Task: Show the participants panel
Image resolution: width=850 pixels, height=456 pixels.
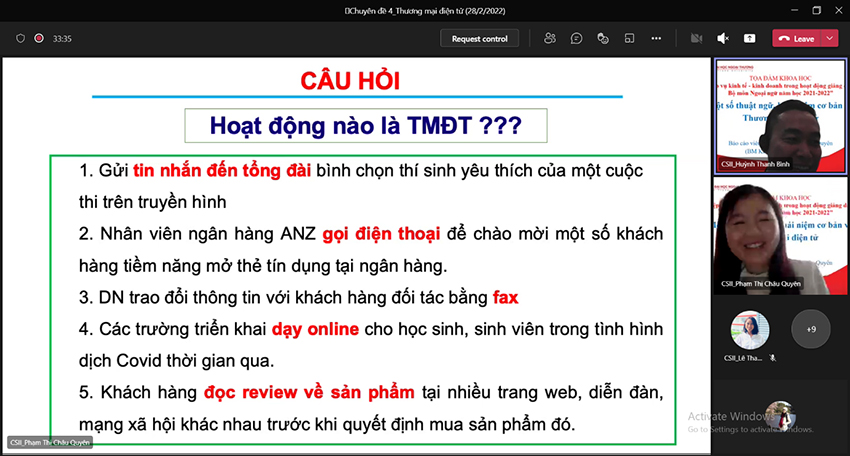Action: (x=550, y=38)
